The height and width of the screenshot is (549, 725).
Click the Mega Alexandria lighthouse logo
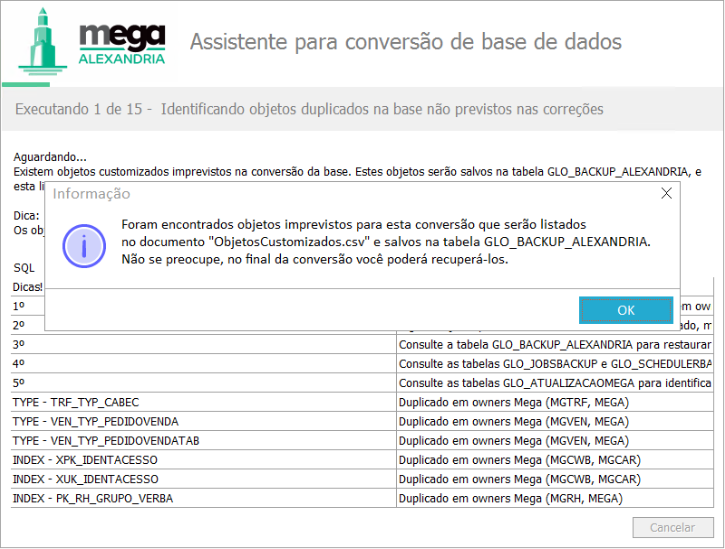point(92,45)
